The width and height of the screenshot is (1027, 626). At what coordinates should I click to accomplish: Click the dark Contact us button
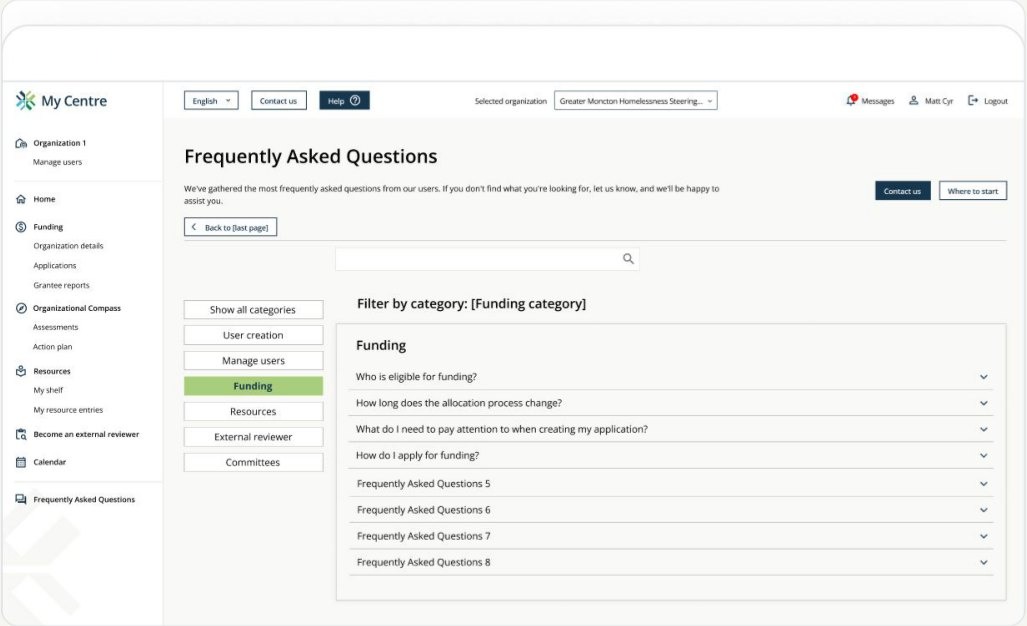tap(903, 191)
